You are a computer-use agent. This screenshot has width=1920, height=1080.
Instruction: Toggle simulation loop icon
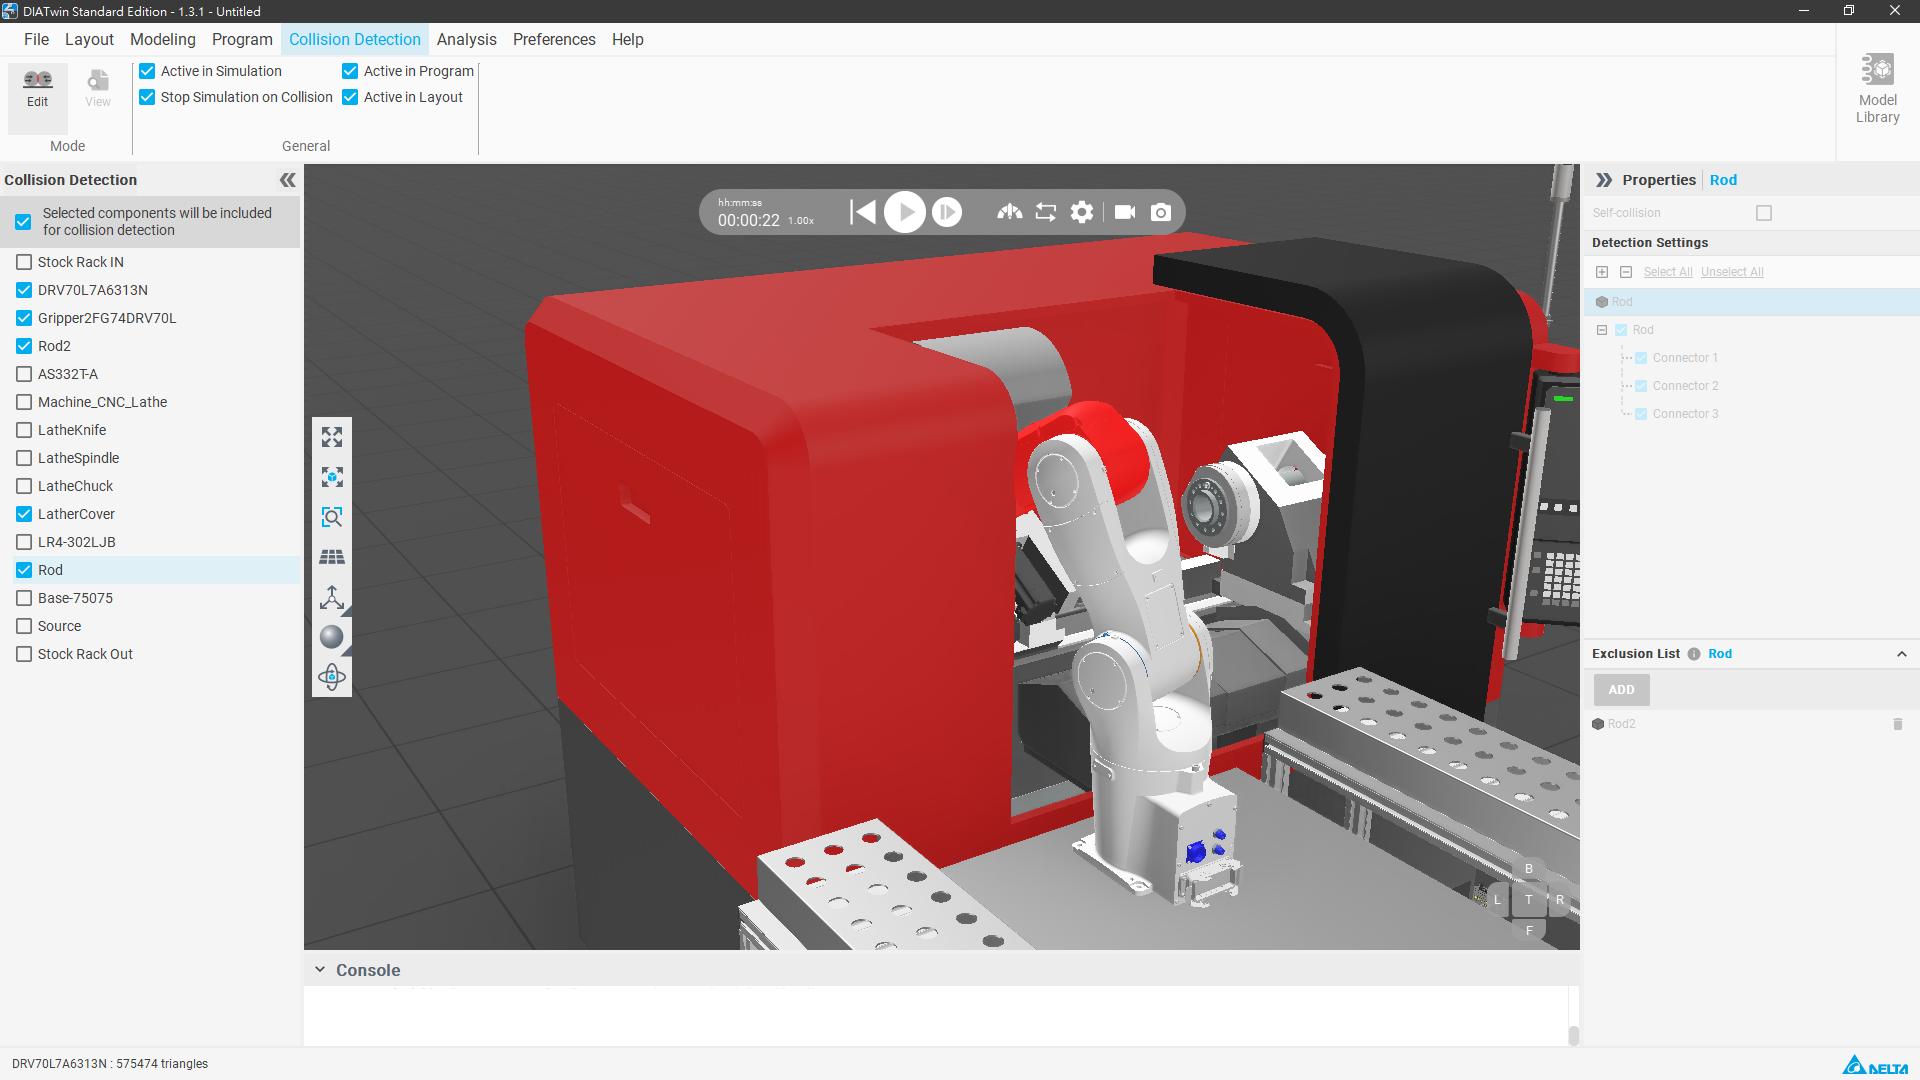[1046, 212]
